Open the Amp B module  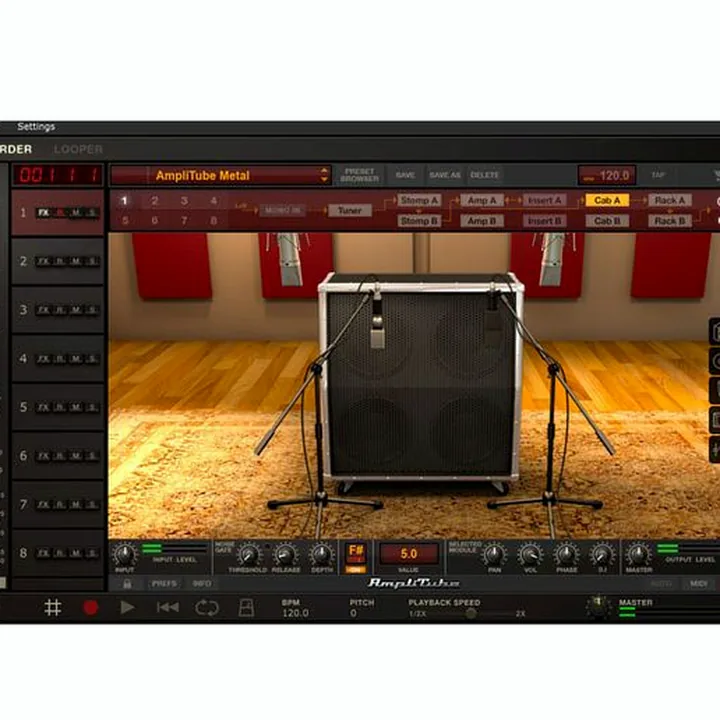tap(482, 221)
